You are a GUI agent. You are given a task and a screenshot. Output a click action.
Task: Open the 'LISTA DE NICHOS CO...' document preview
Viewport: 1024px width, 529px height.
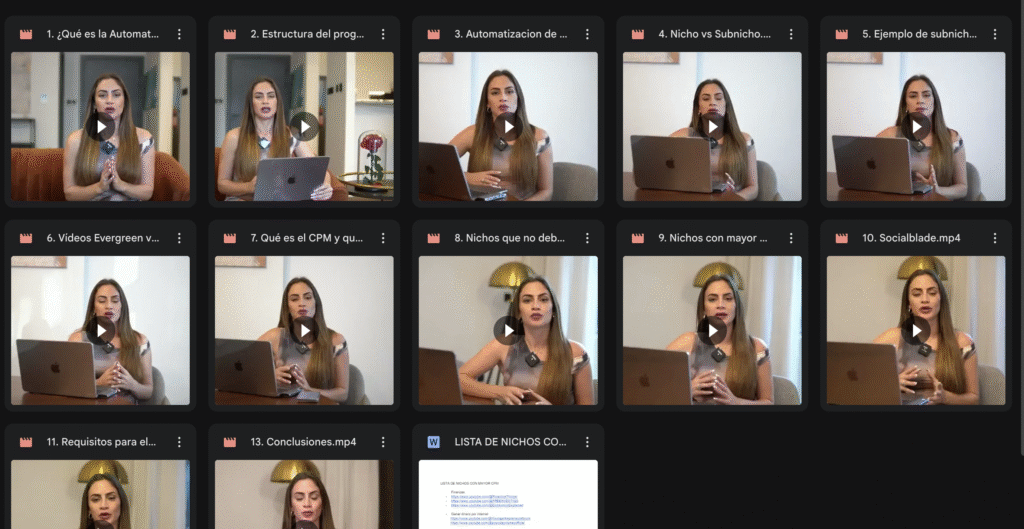click(508, 494)
